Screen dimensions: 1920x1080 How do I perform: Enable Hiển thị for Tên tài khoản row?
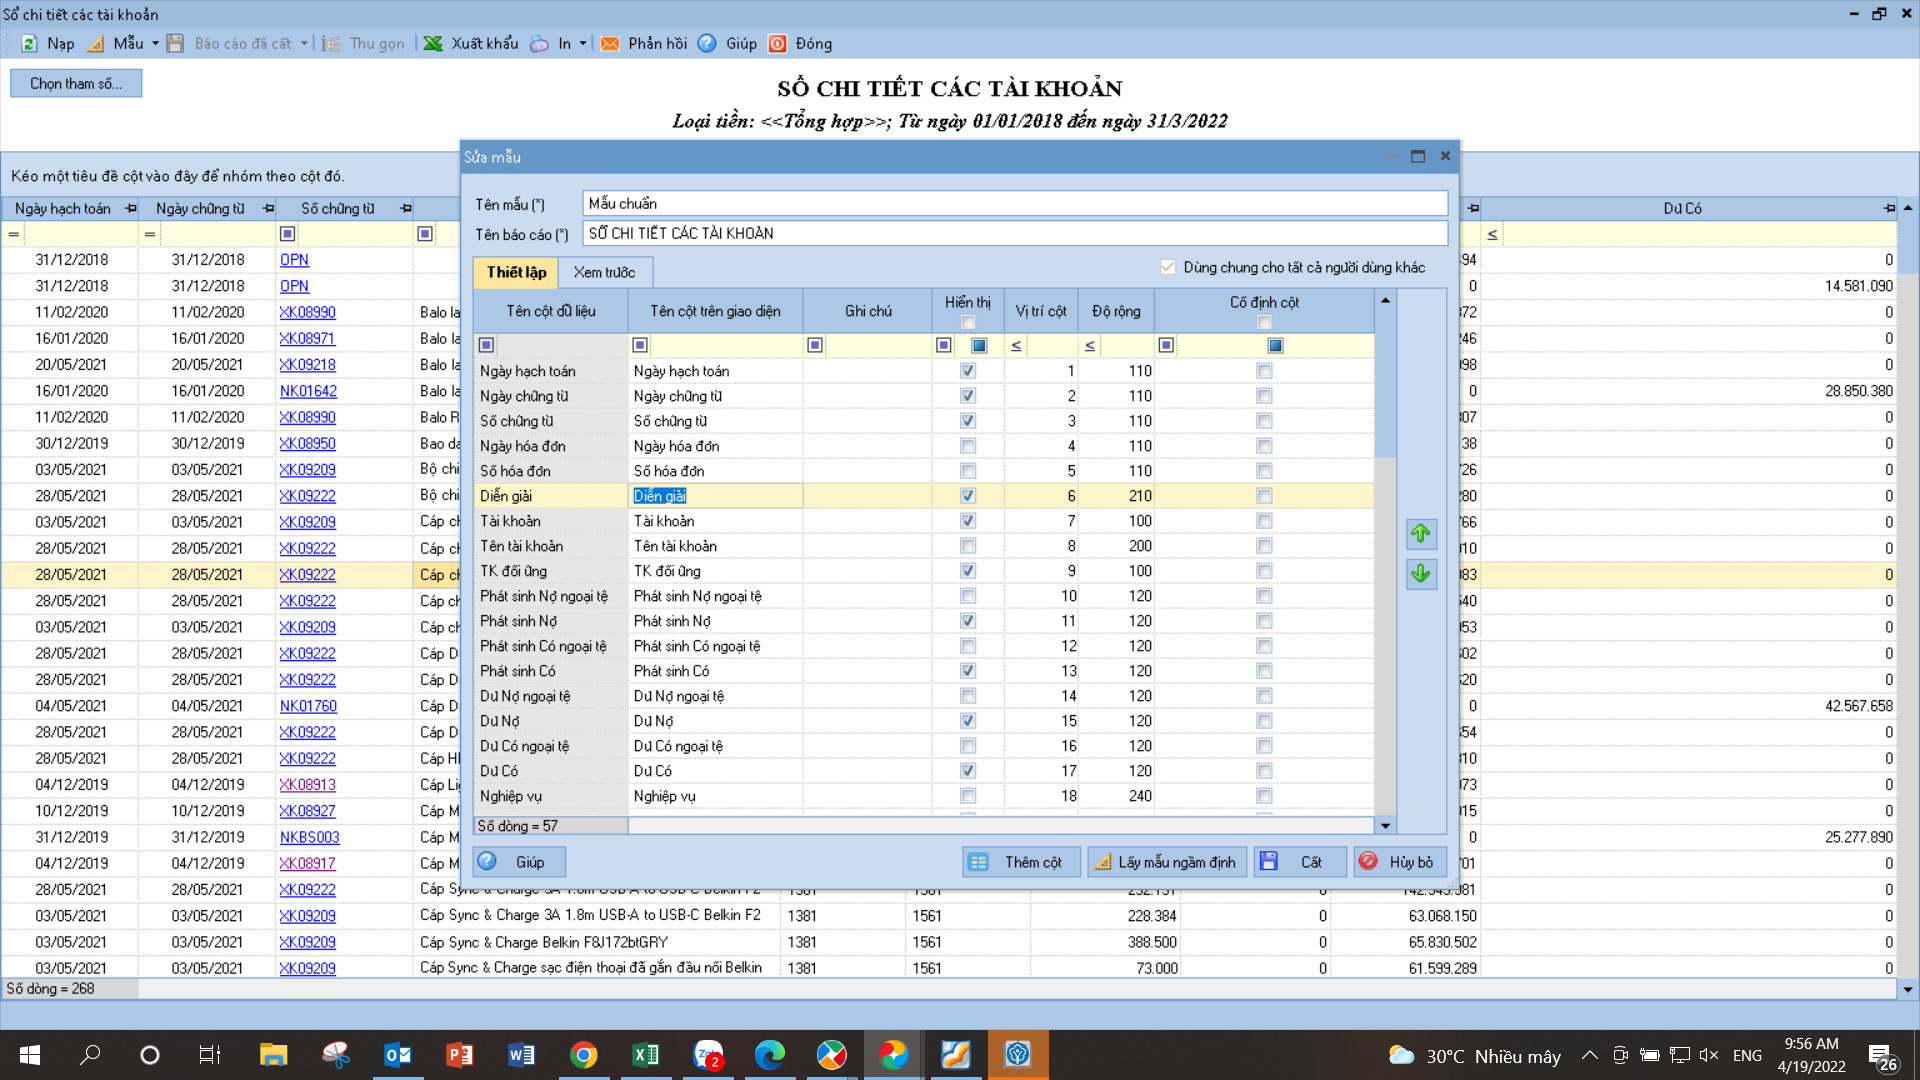click(968, 546)
